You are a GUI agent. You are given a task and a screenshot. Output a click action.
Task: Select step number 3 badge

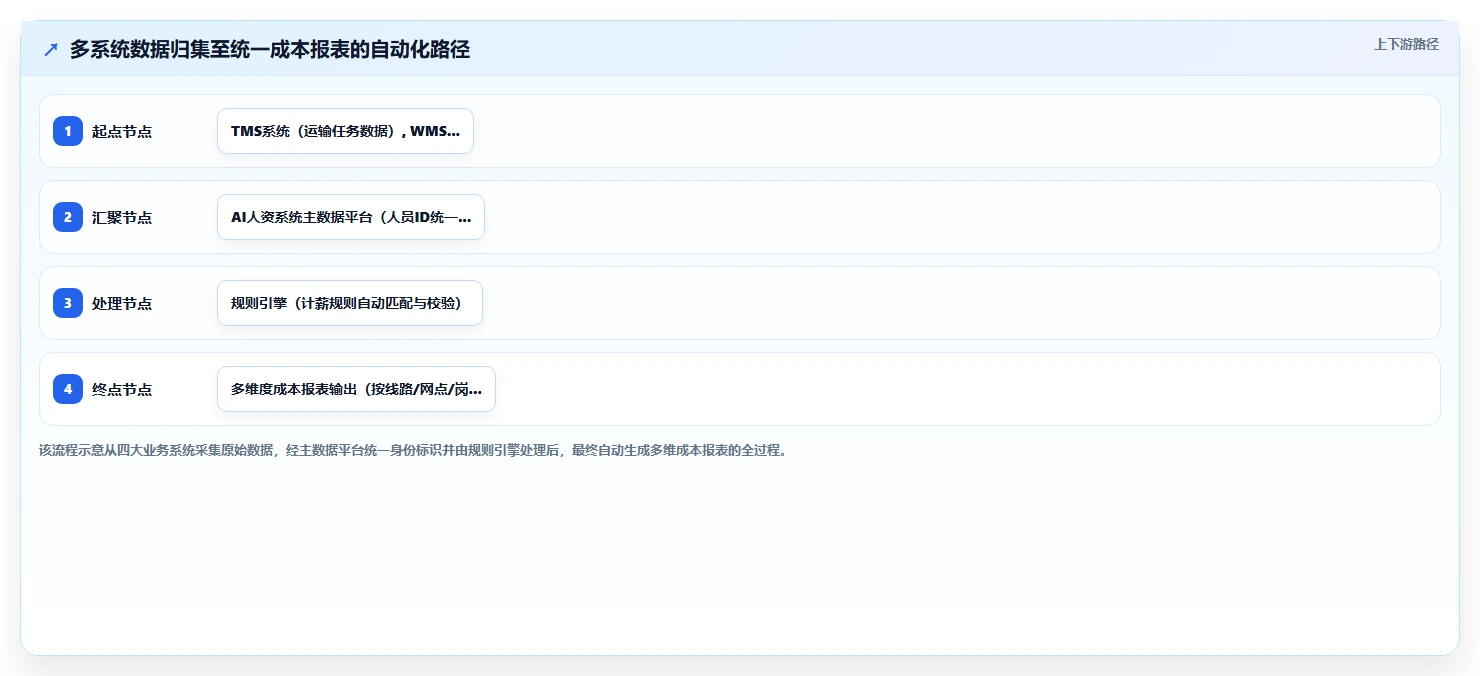[68, 303]
